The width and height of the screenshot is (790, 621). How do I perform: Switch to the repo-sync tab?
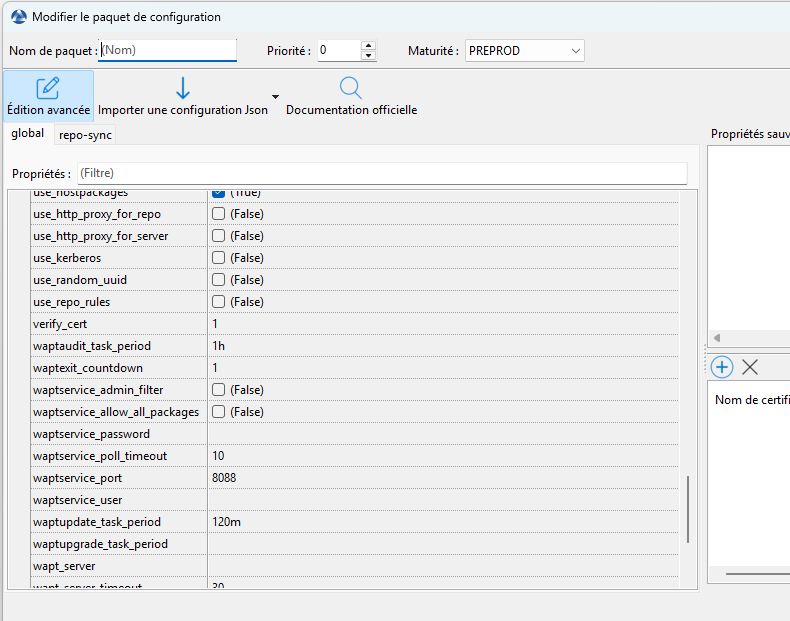86,135
